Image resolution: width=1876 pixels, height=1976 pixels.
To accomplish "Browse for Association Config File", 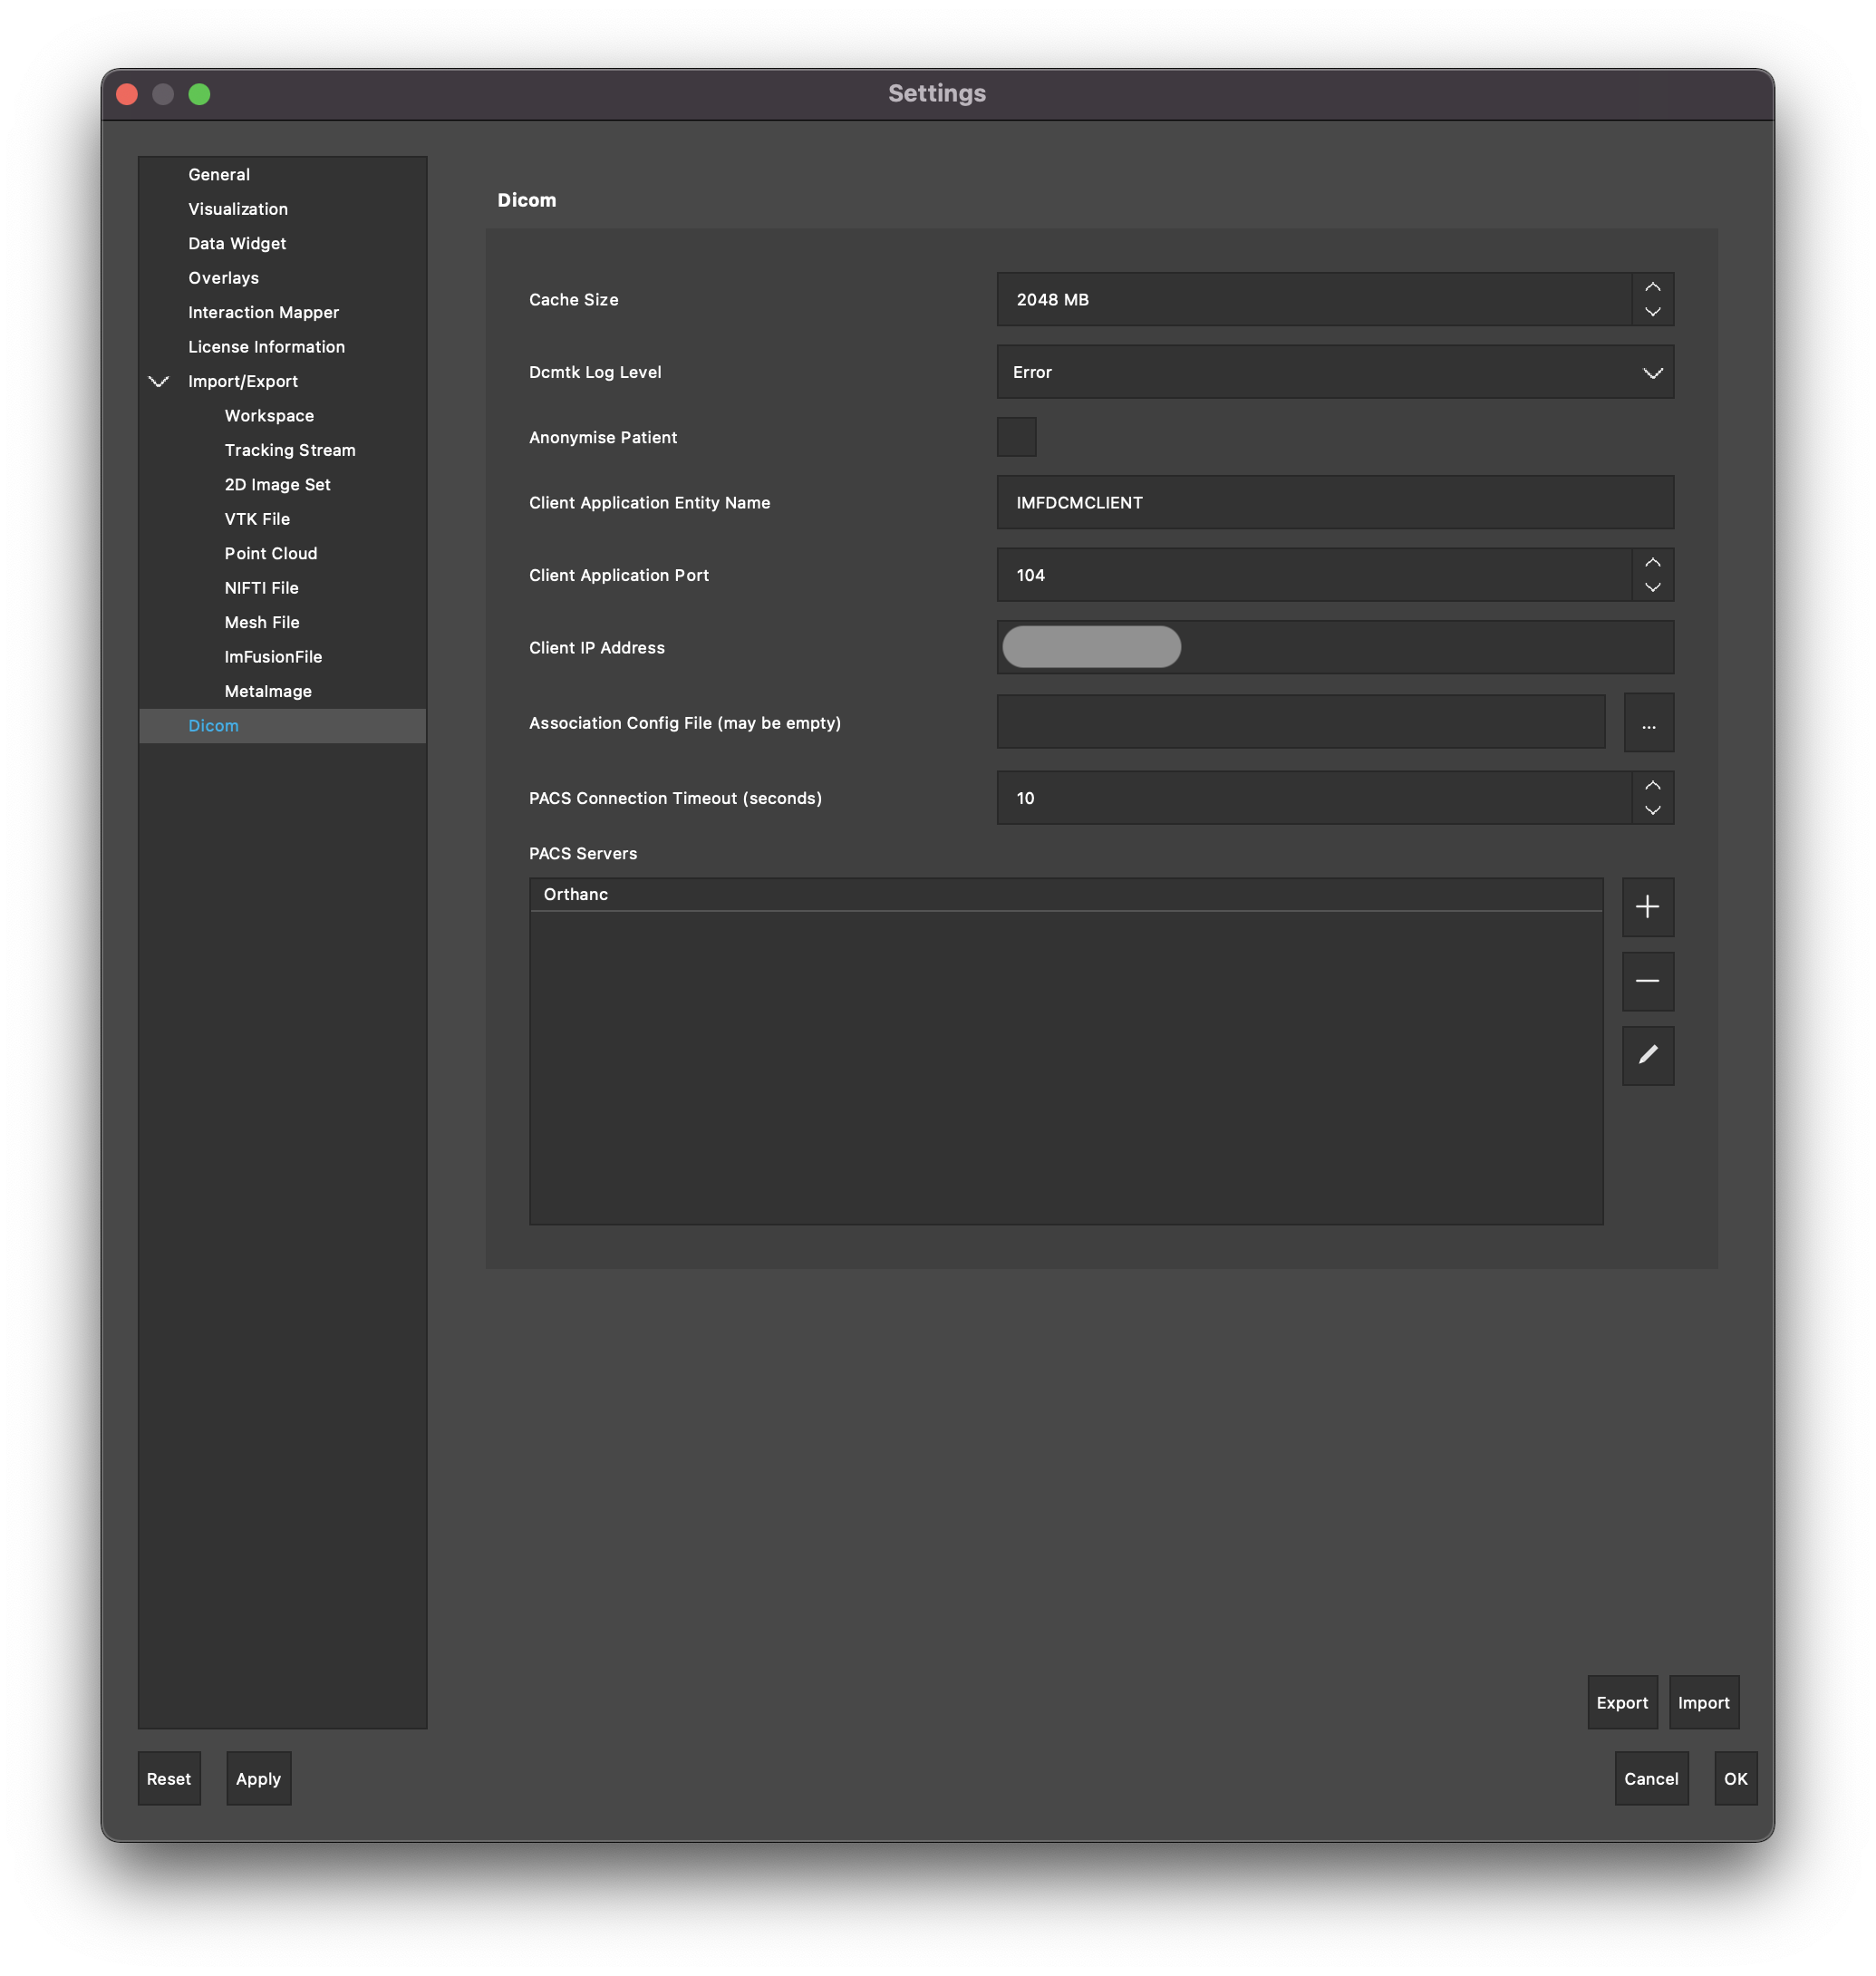I will click(x=1648, y=723).
